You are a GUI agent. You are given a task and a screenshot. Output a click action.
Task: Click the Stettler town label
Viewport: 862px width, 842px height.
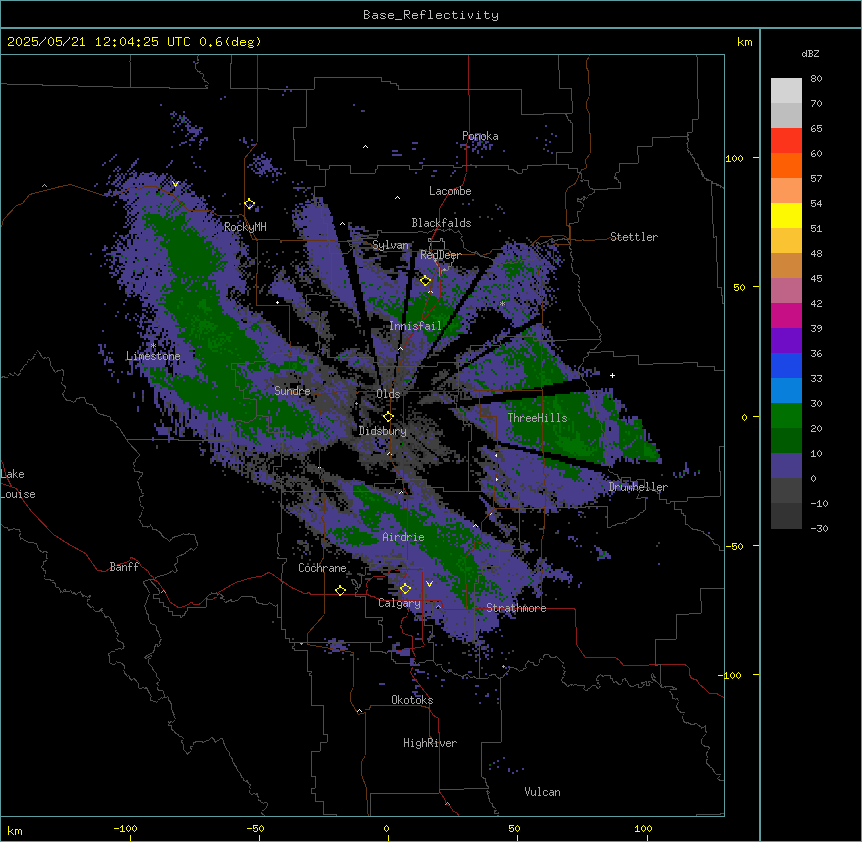click(x=634, y=237)
